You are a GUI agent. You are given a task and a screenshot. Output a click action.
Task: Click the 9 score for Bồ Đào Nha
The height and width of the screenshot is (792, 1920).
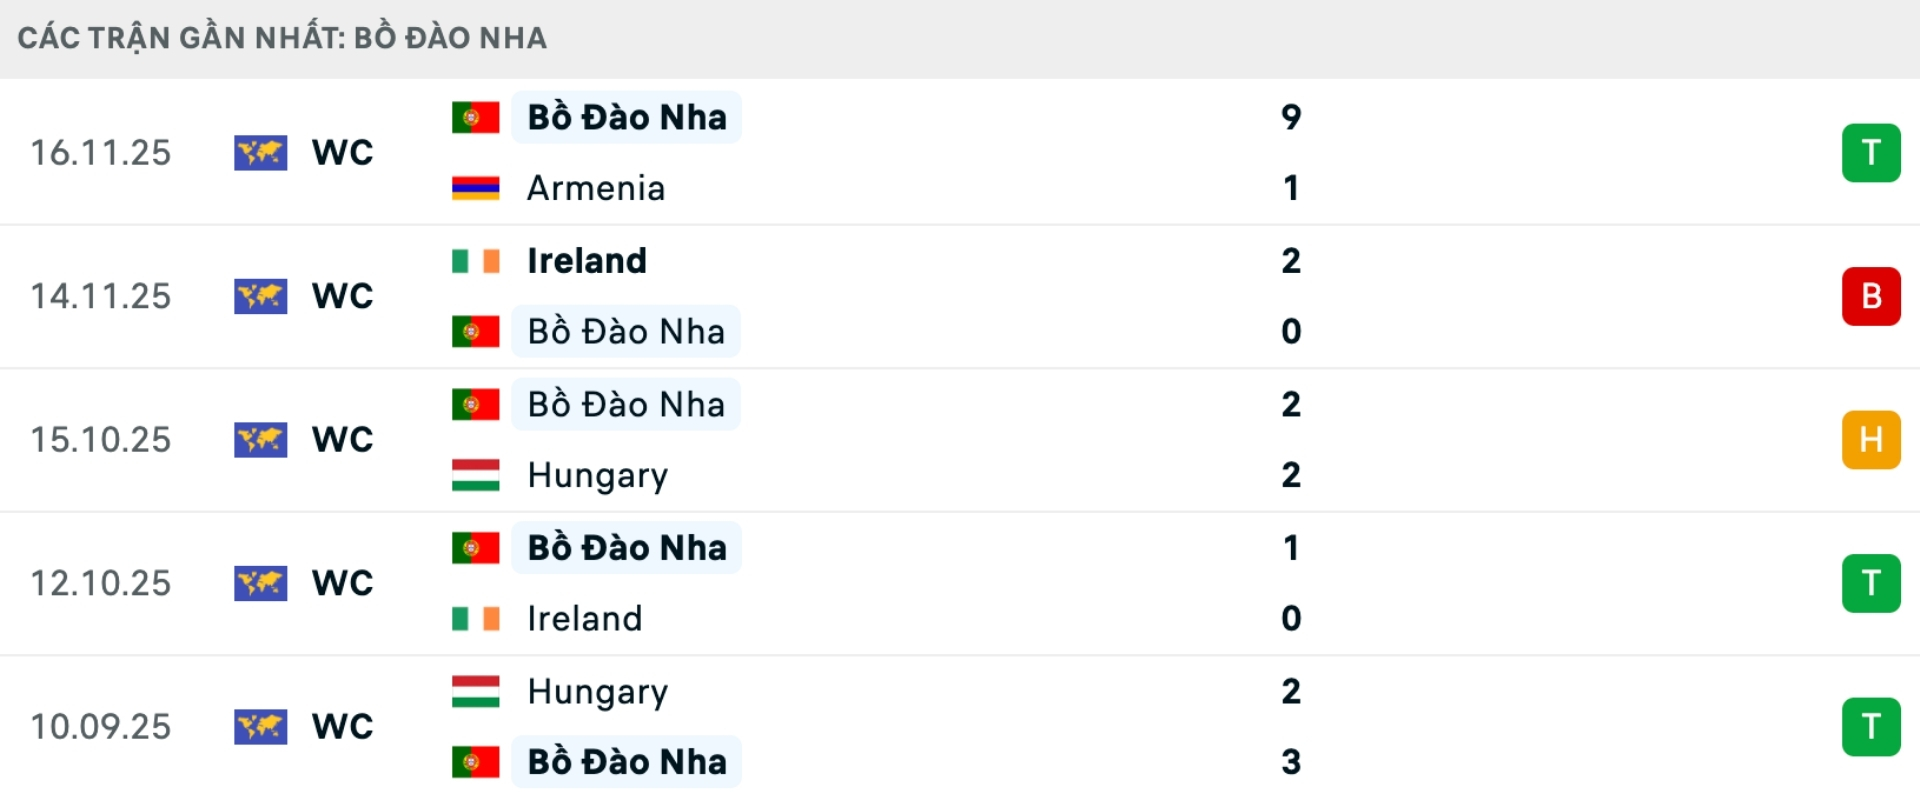point(1291,117)
